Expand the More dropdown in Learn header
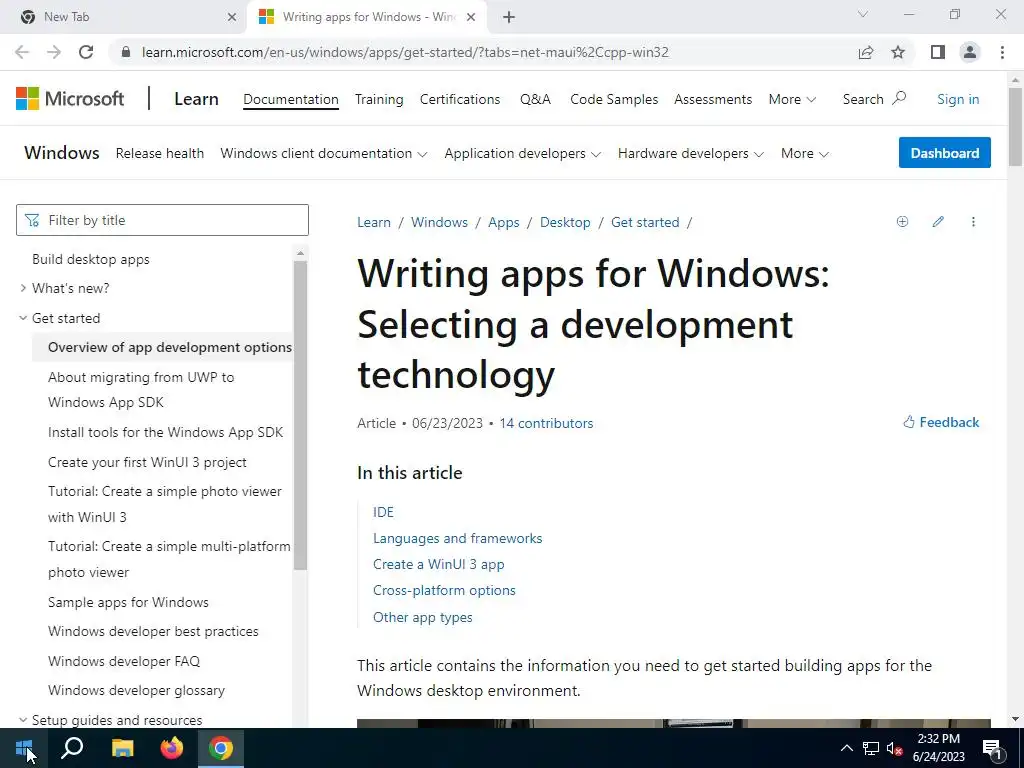The width and height of the screenshot is (1024, 768). coord(792,99)
